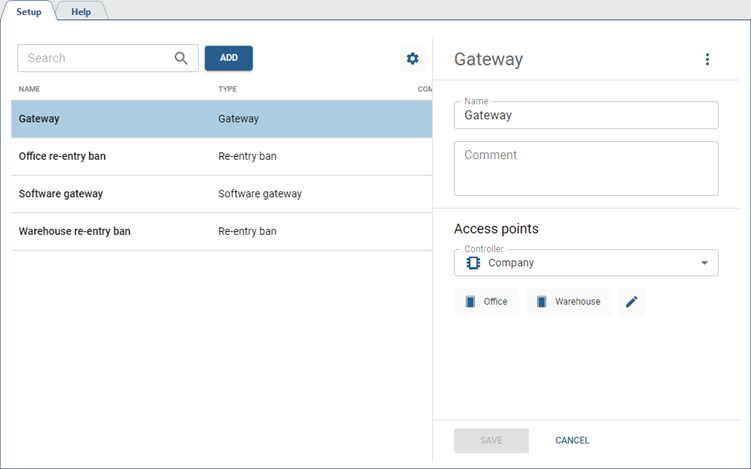Image resolution: width=751 pixels, height=469 pixels.
Task: Click the controller chip icon beside Company
Action: click(474, 263)
